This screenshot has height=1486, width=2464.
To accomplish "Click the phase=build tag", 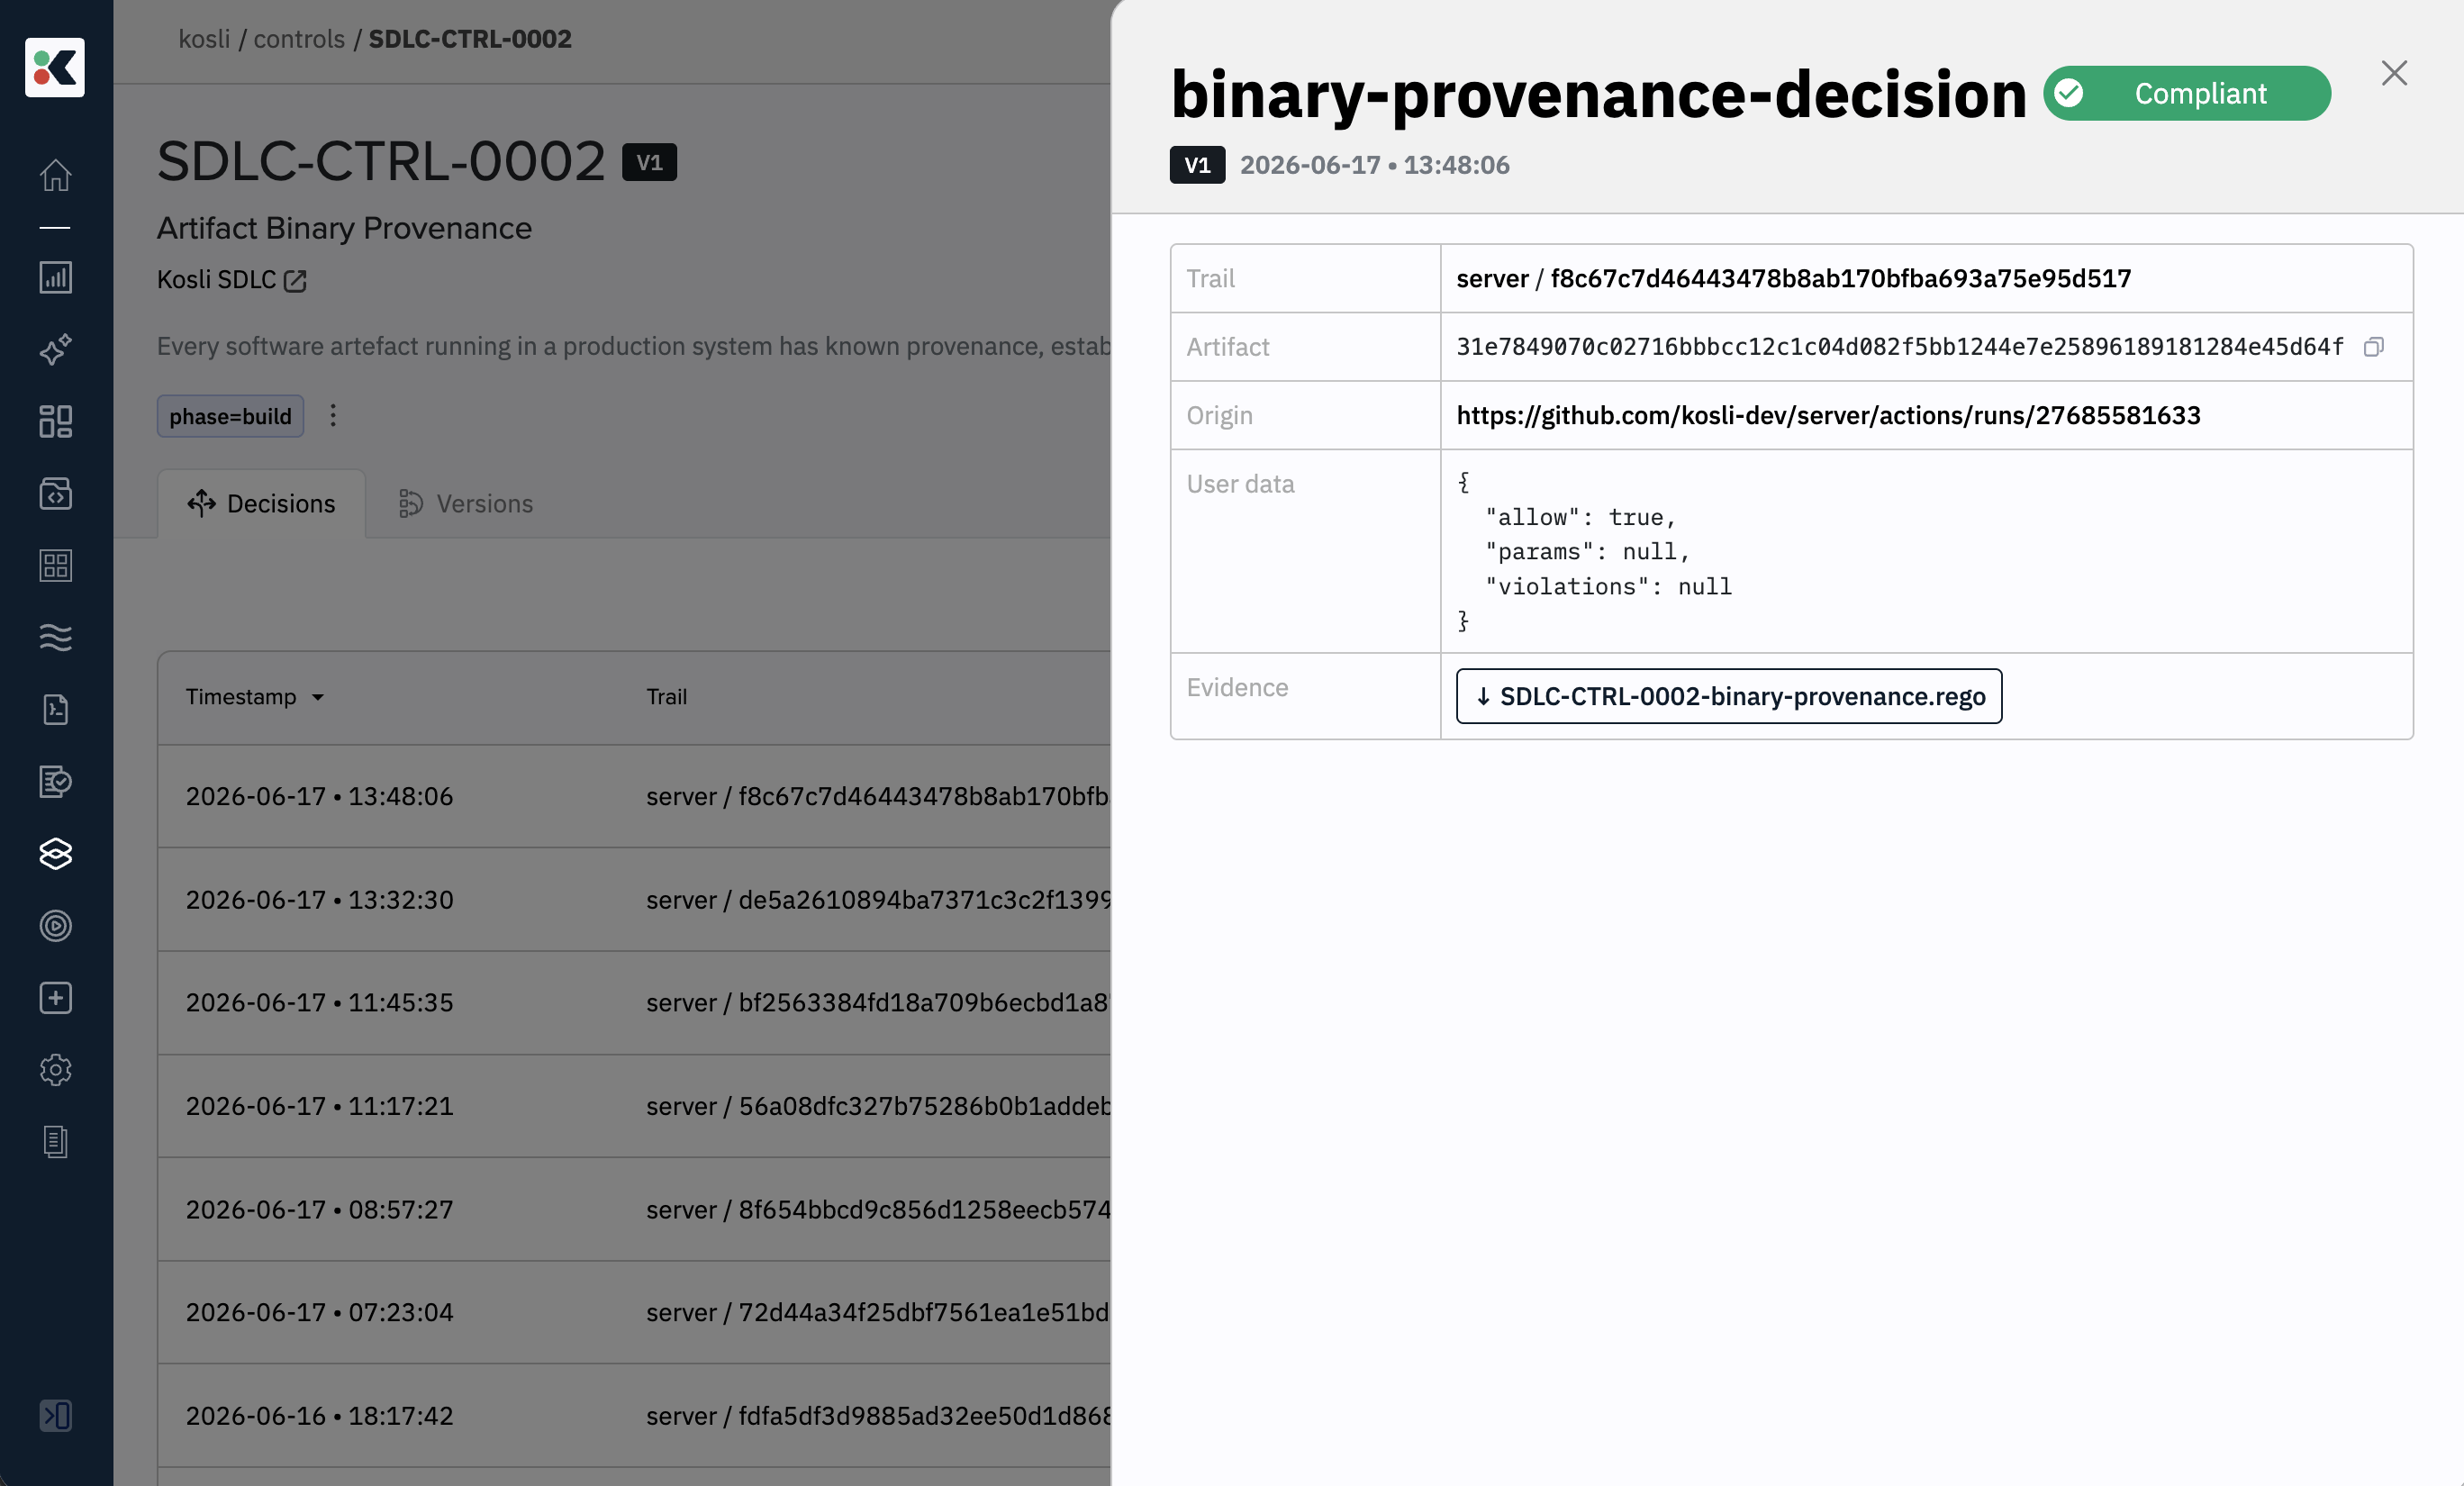I will point(230,416).
